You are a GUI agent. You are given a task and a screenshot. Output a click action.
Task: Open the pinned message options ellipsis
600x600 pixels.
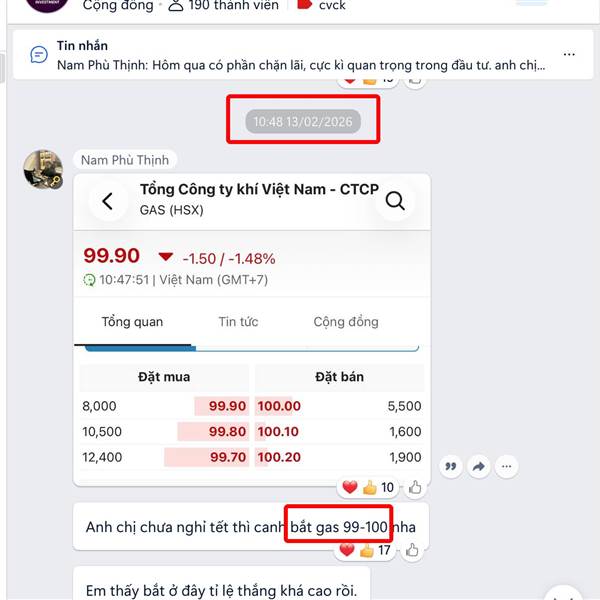(x=569, y=54)
